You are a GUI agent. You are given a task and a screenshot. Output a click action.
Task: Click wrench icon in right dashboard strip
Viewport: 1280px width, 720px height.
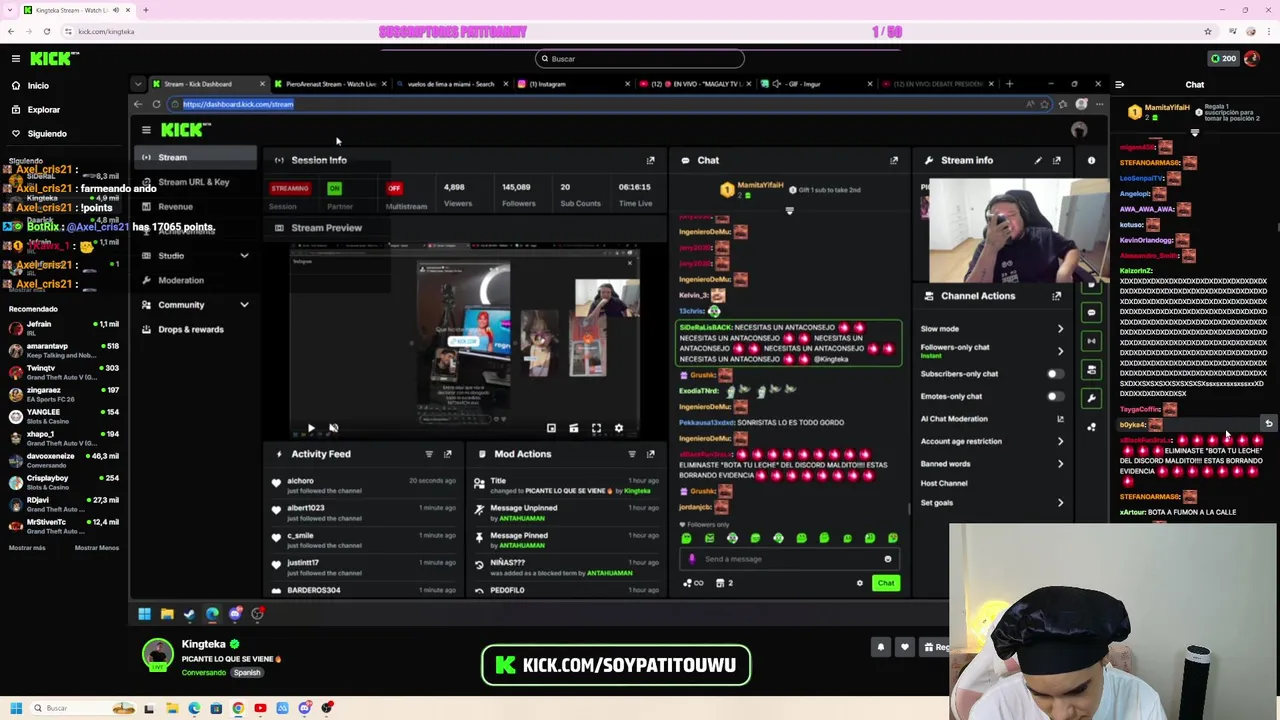[1091, 398]
